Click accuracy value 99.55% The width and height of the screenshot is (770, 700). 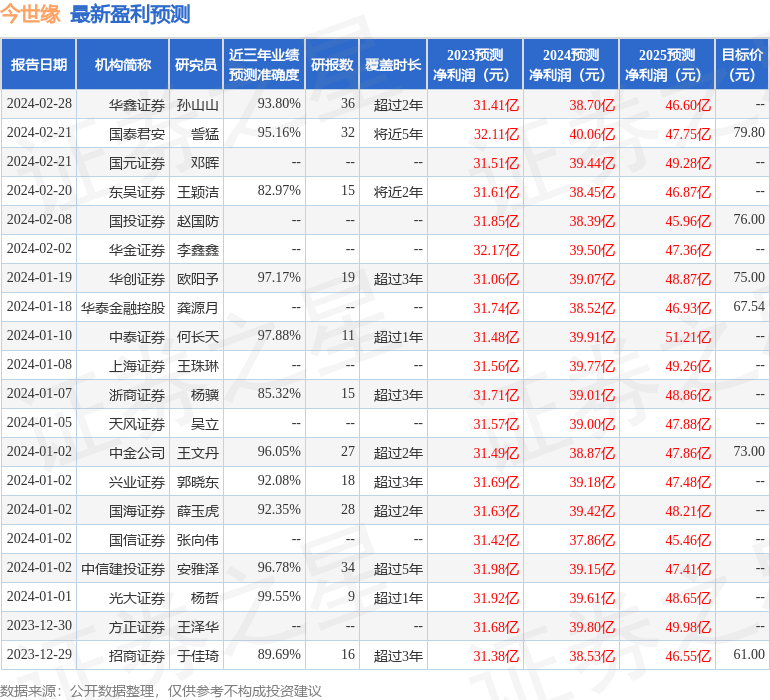point(279,596)
